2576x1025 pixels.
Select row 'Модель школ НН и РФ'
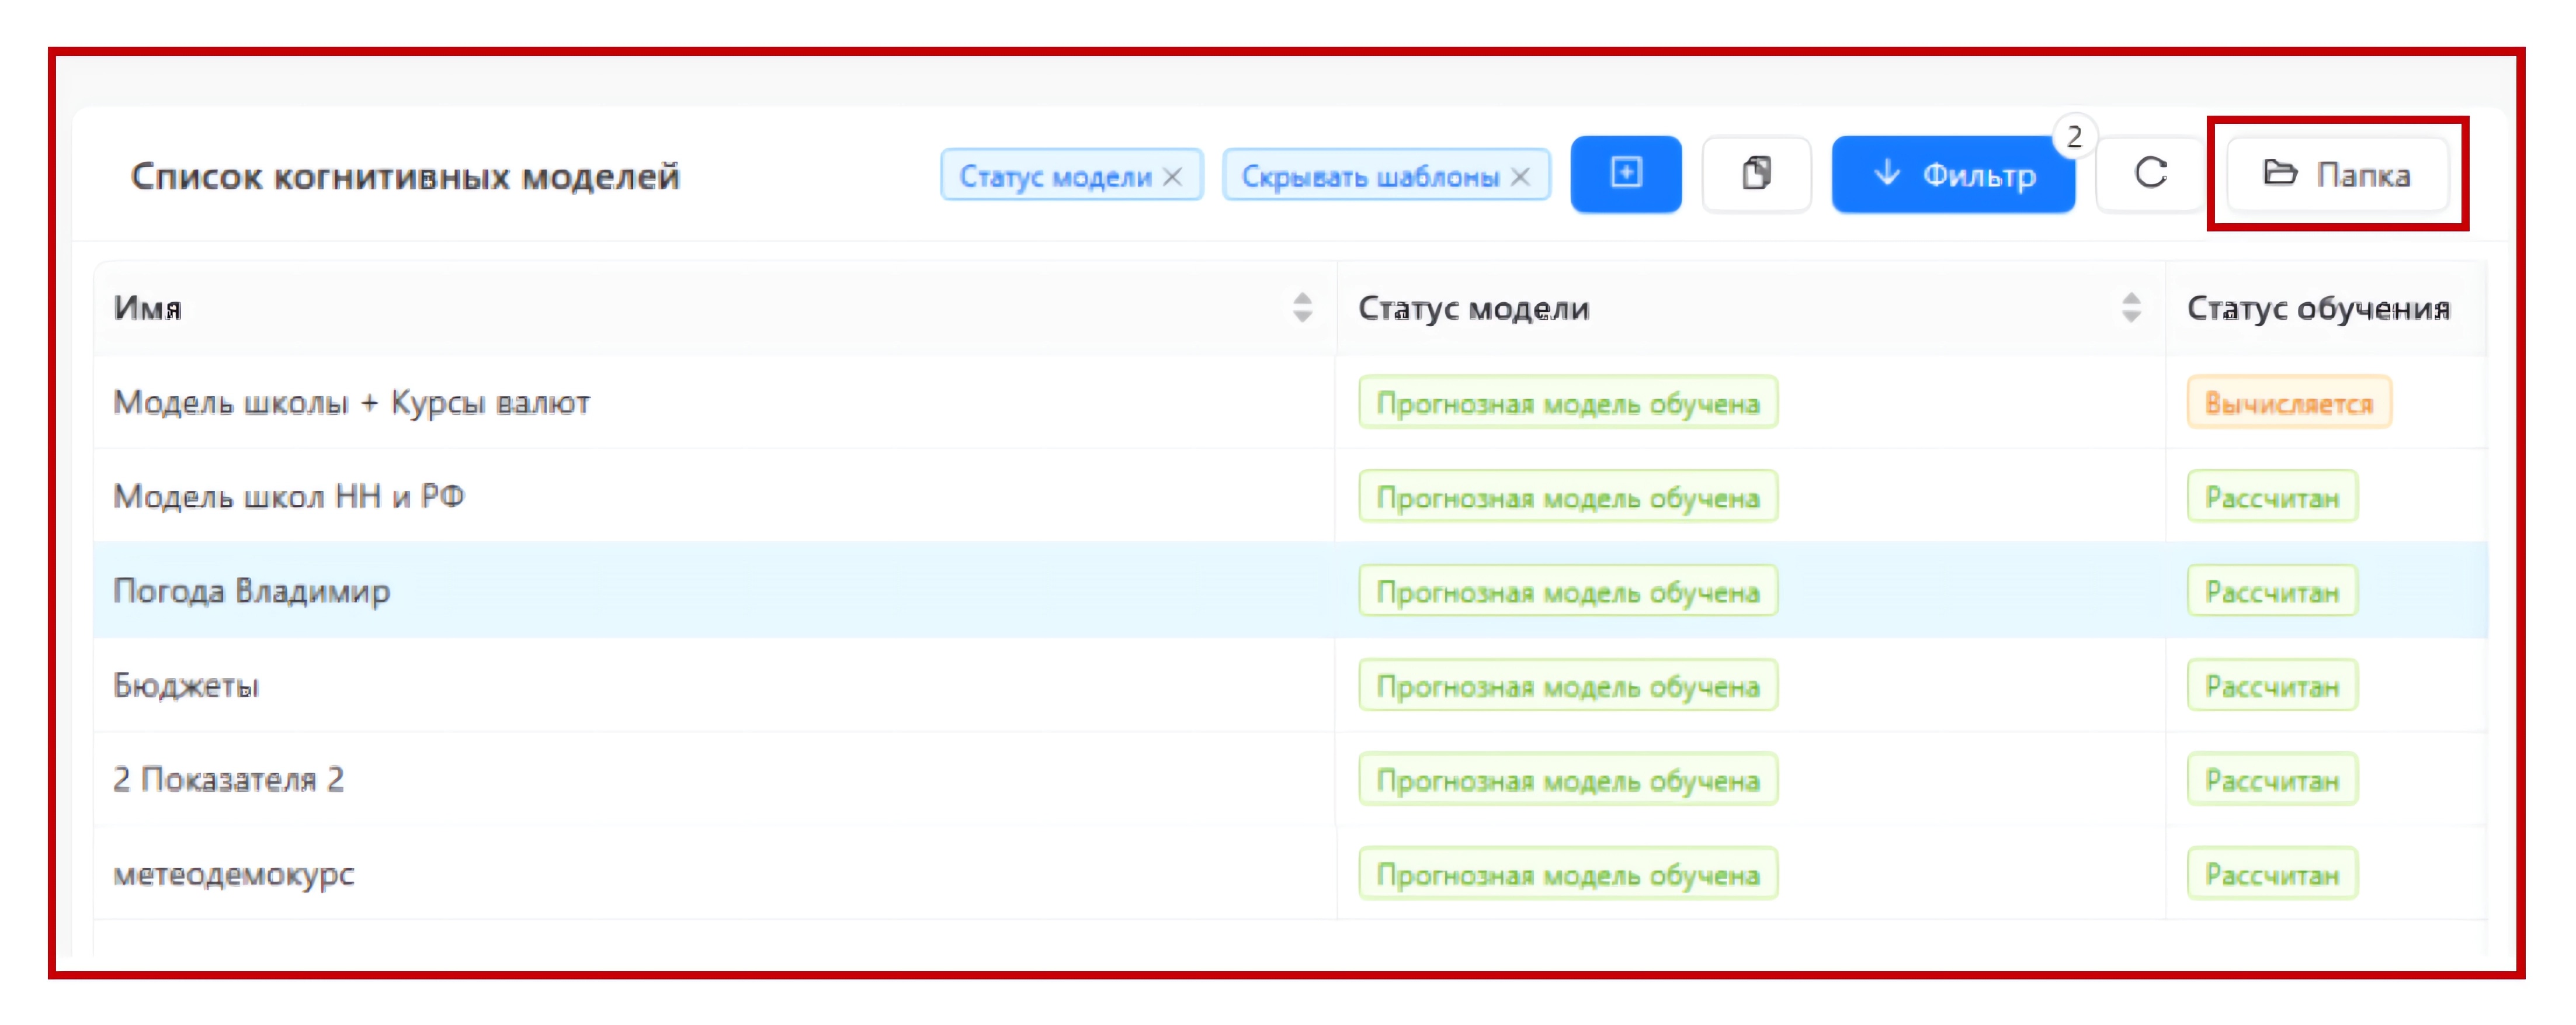pyautogui.click(x=289, y=496)
